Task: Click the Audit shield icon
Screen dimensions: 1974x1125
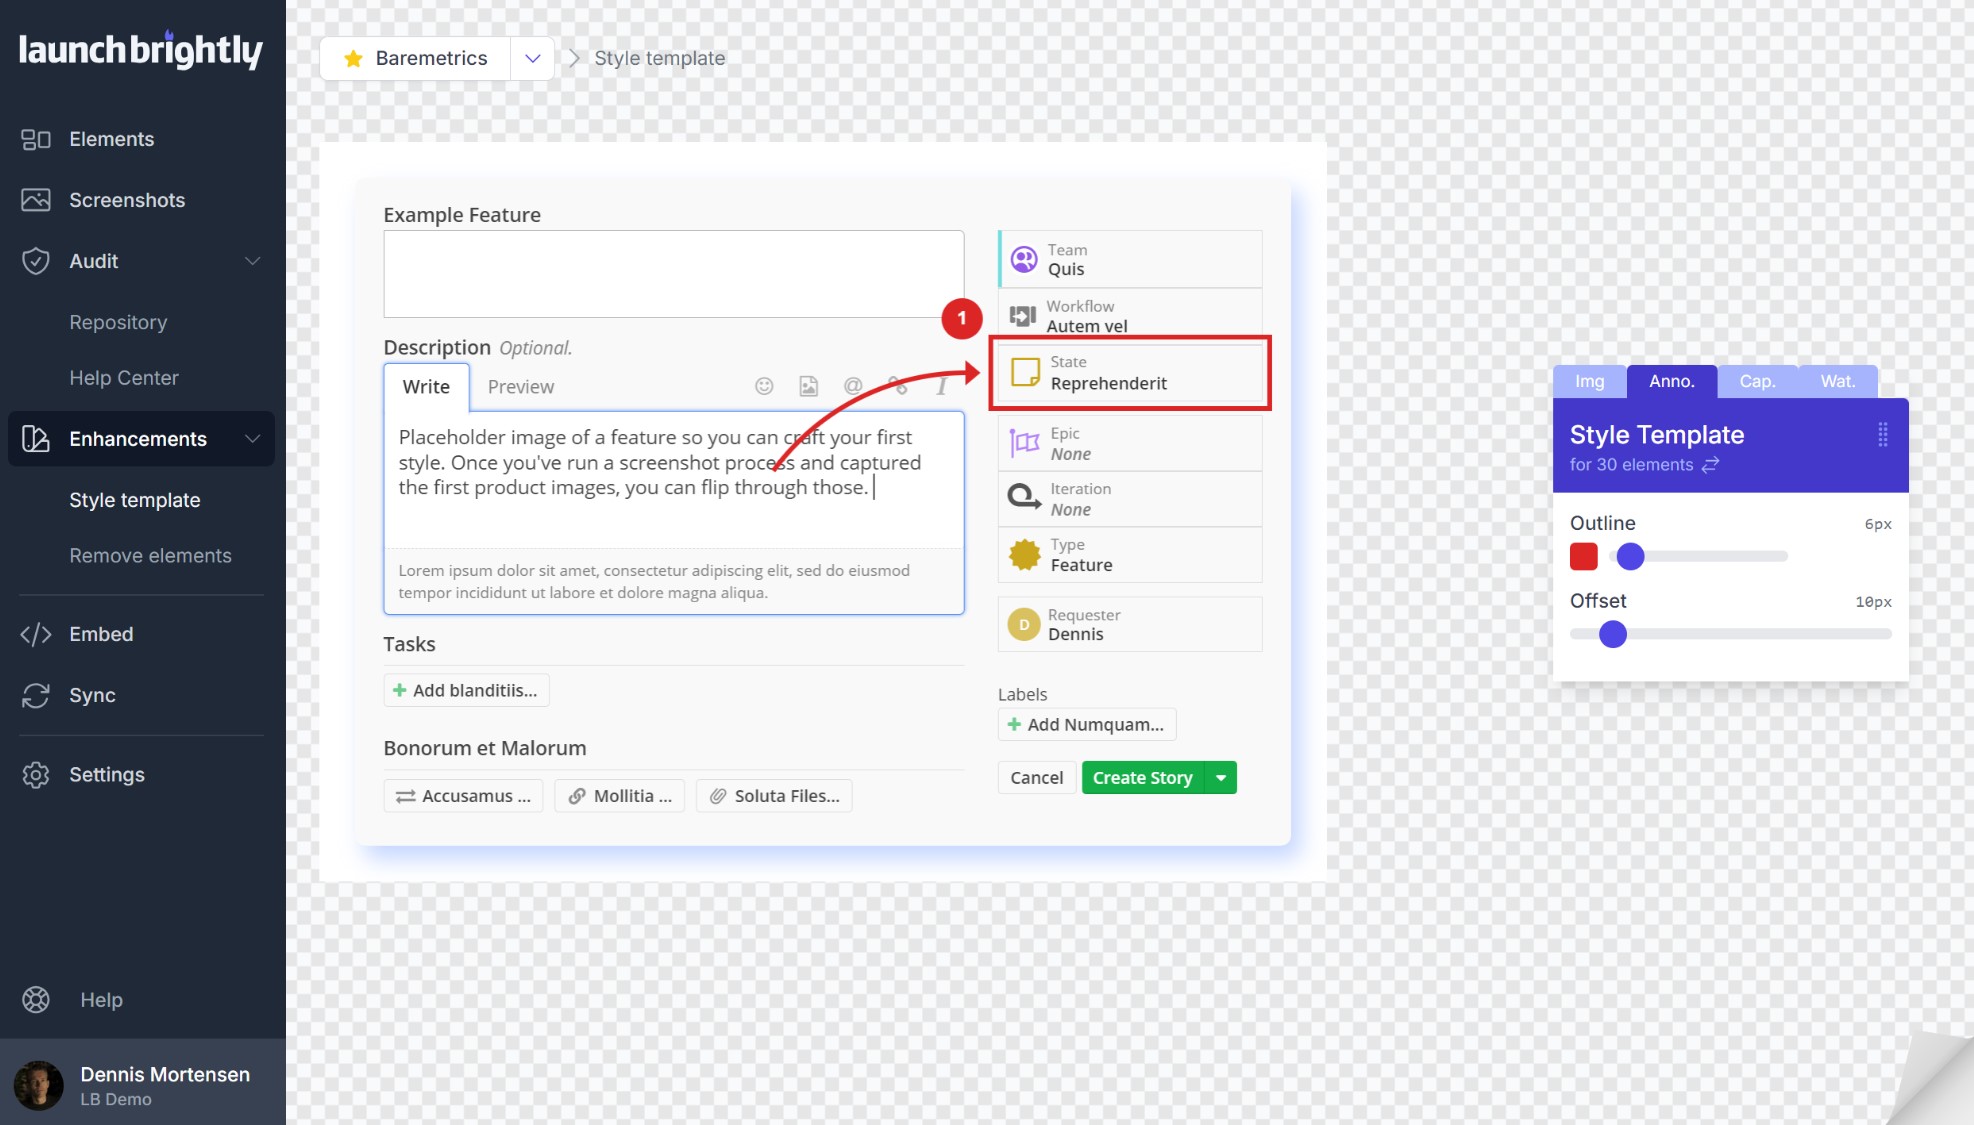Action: click(x=36, y=261)
